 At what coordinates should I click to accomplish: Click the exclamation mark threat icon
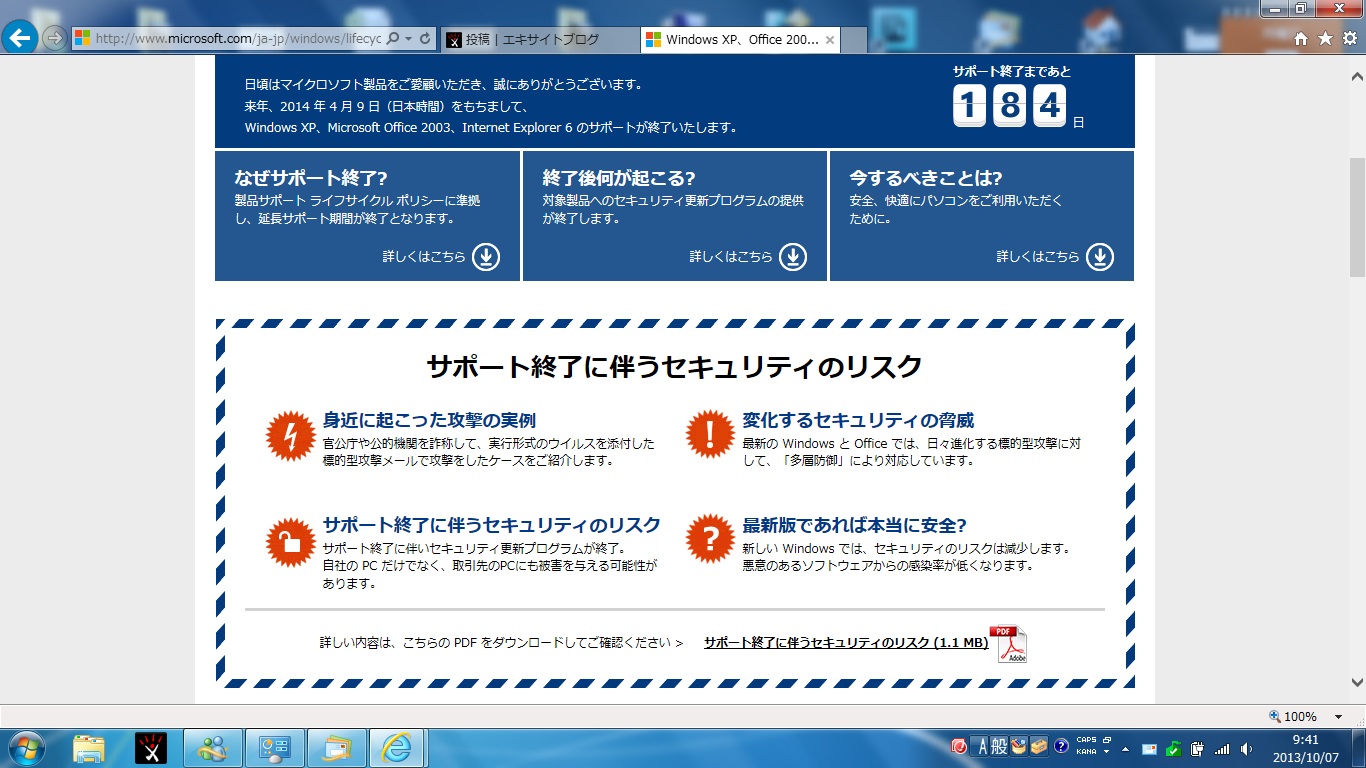pos(711,435)
